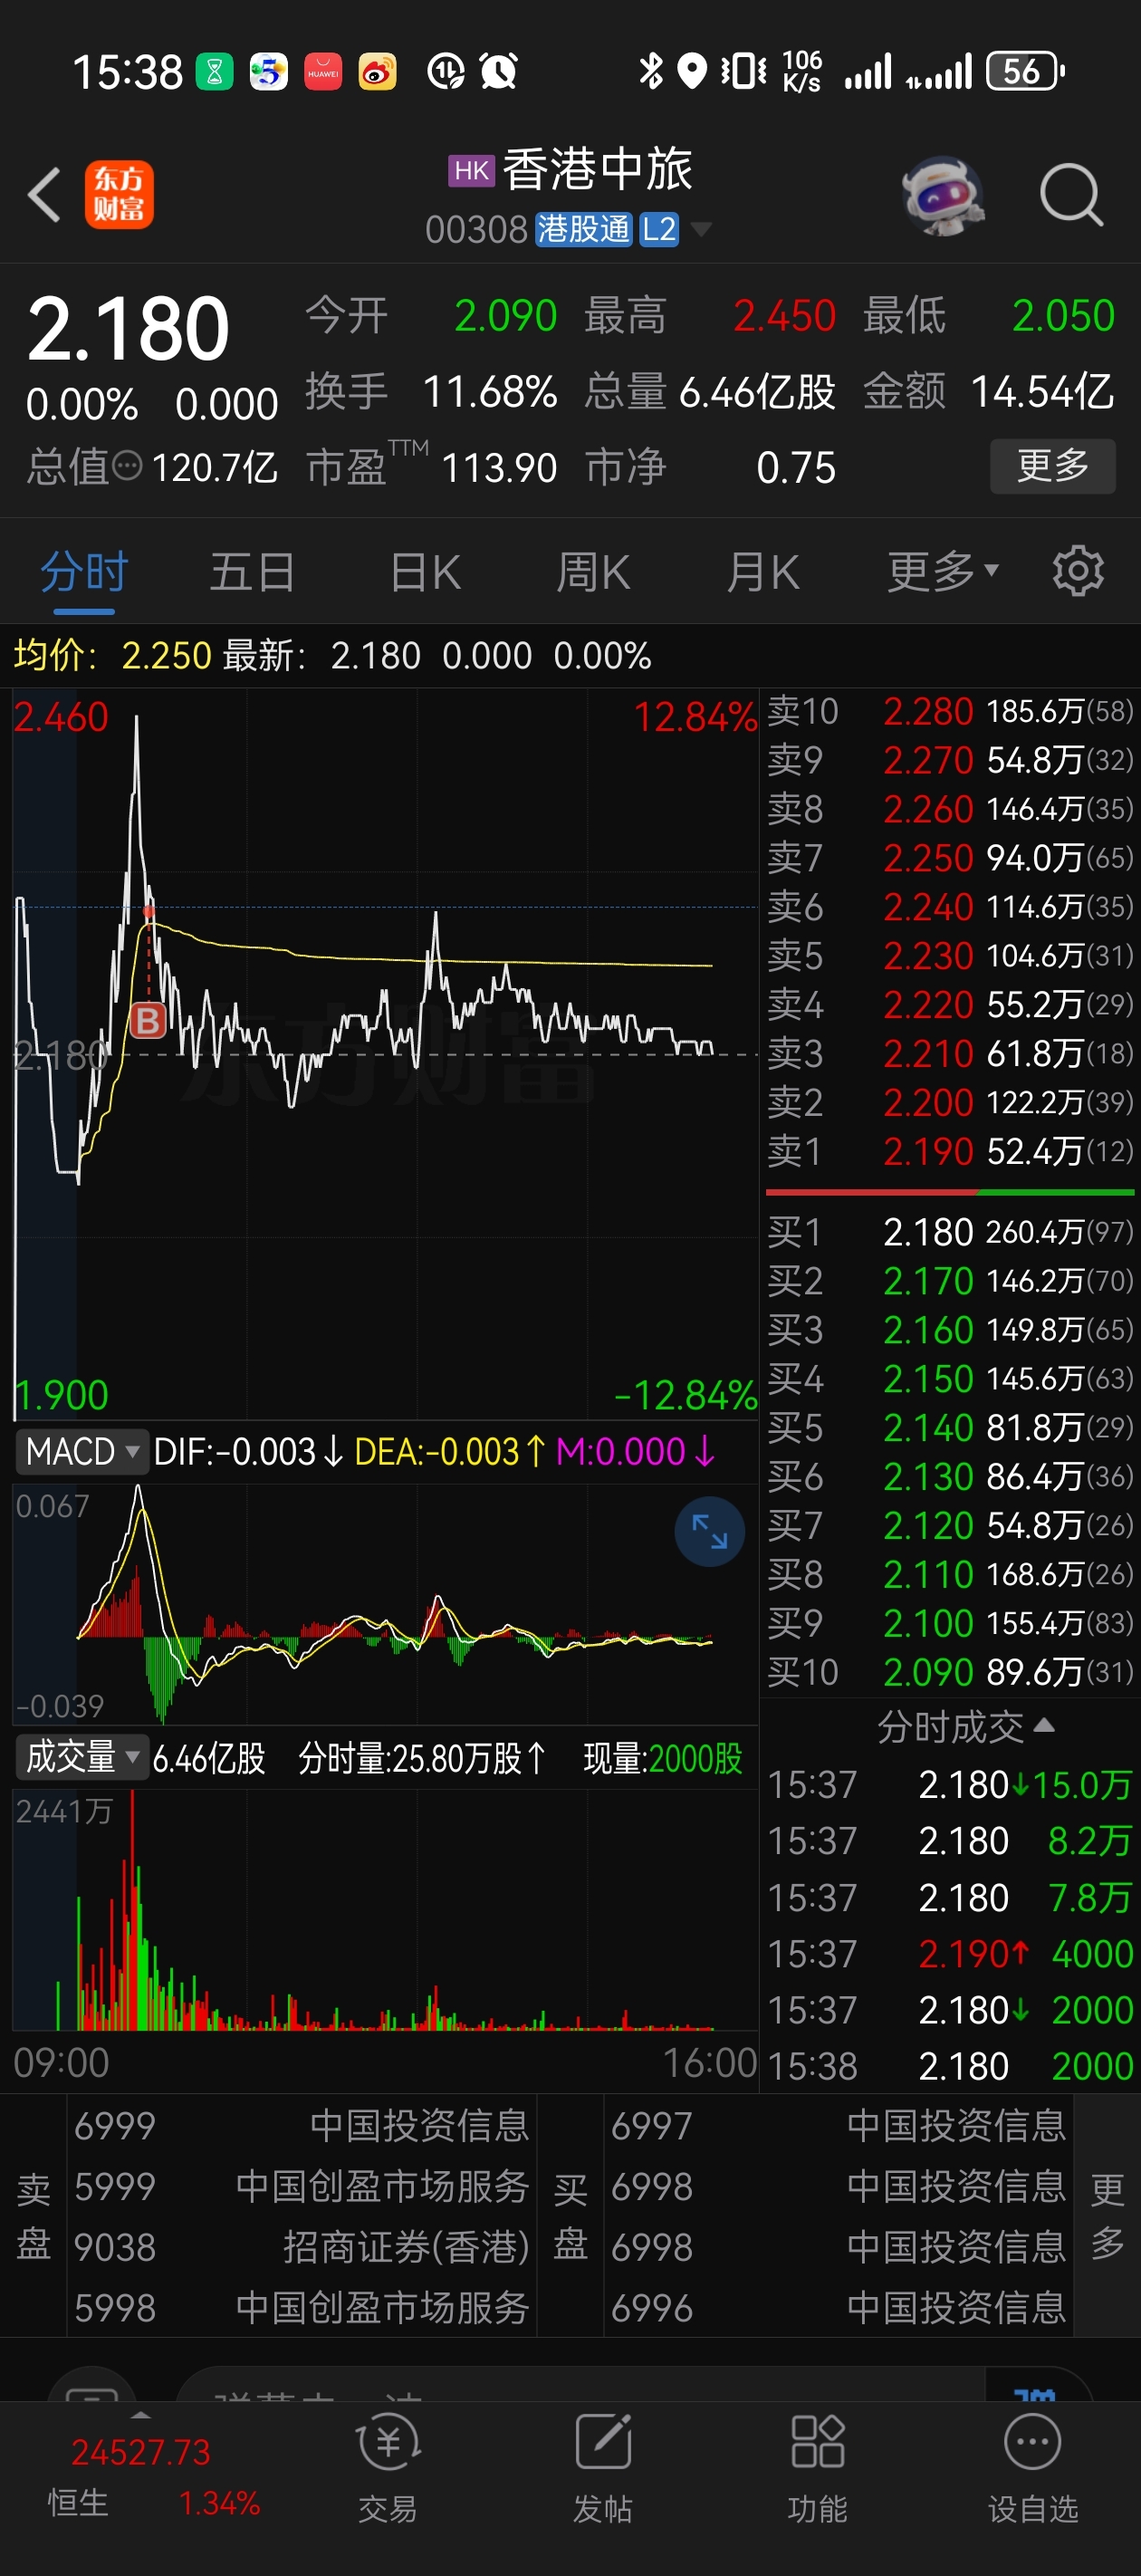Tap the 港股通 badge

[583, 230]
